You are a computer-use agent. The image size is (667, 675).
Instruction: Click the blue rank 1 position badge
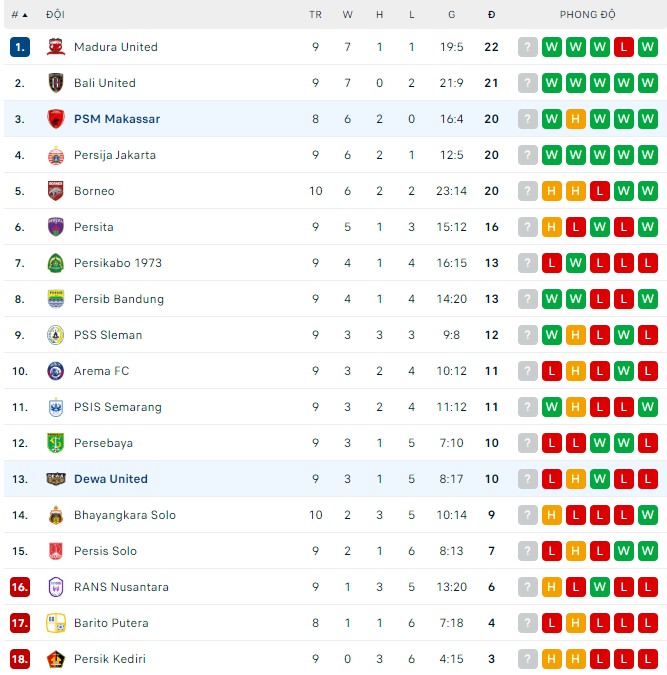tap(20, 47)
